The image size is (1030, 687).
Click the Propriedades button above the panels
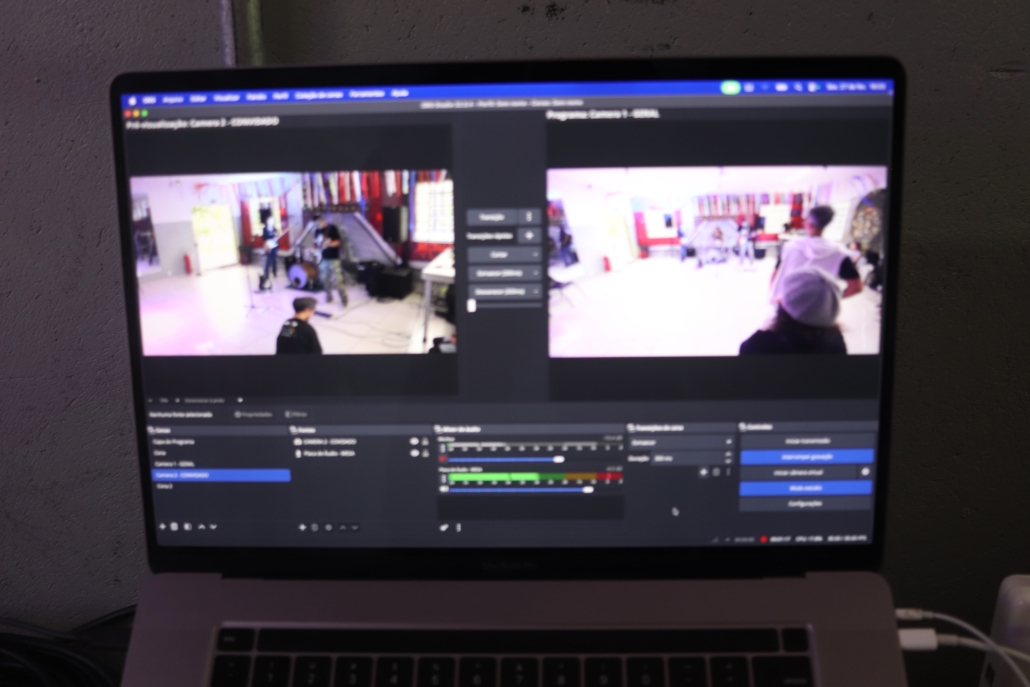tap(254, 413)
